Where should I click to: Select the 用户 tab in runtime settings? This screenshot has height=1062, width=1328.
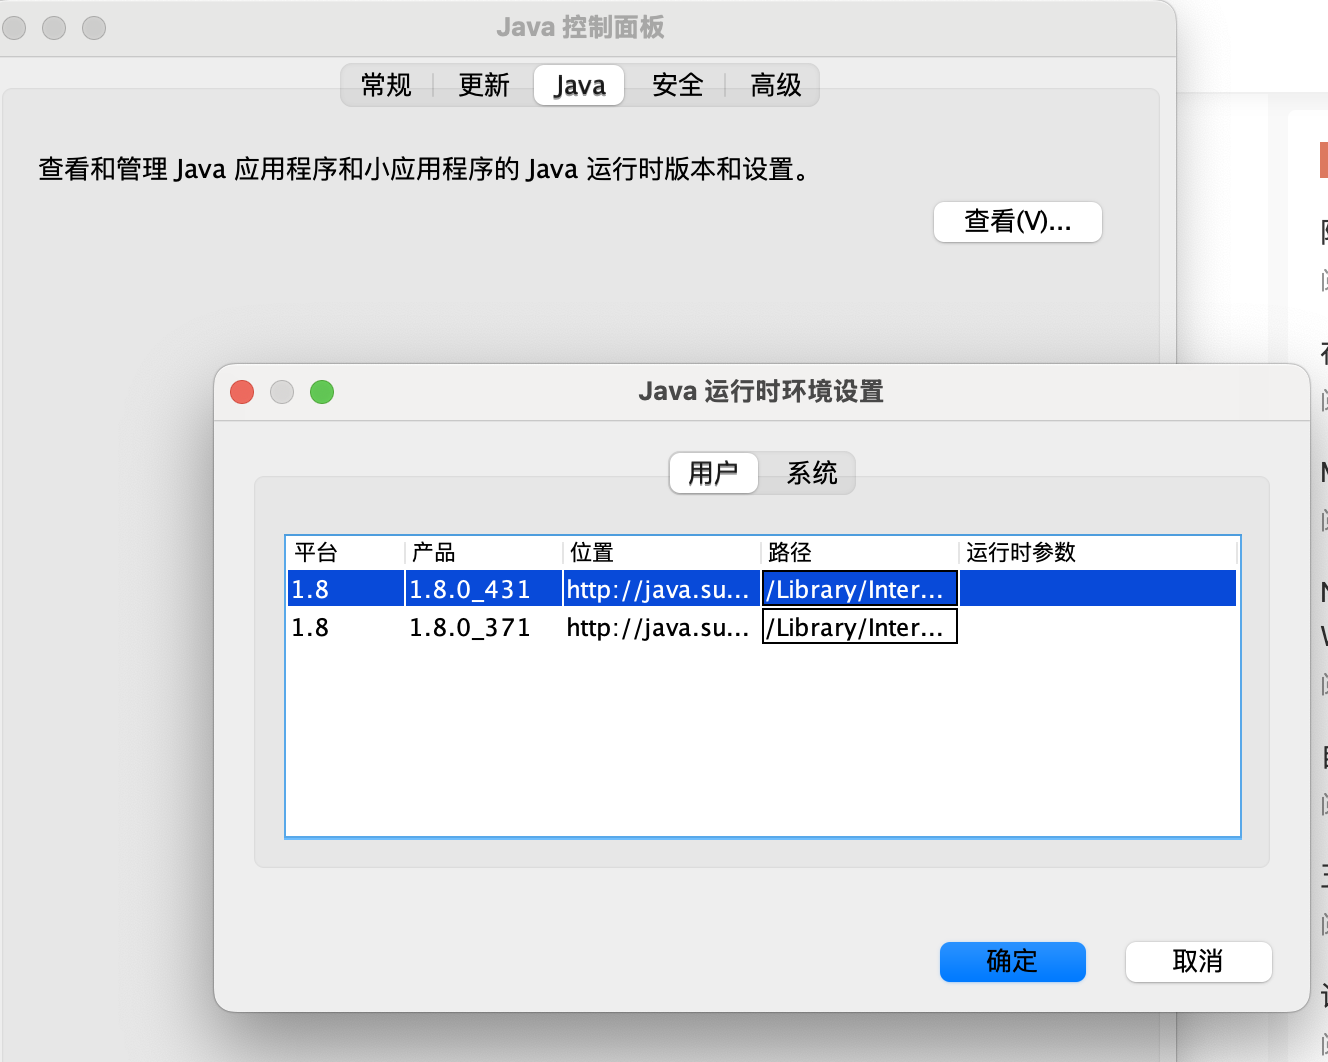(713, 473)
